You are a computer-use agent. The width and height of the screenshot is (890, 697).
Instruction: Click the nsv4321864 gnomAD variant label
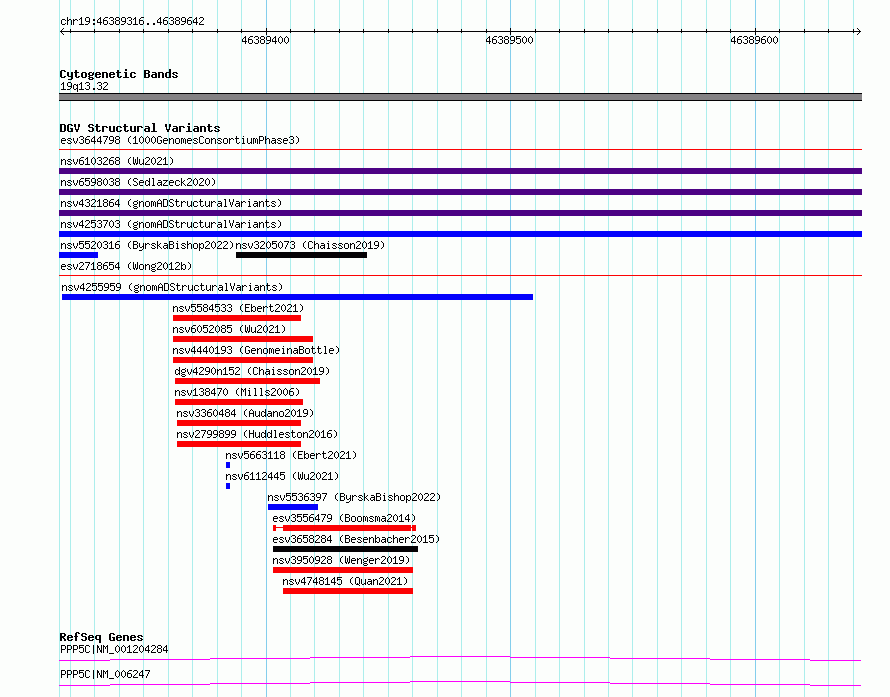(171, 203)
